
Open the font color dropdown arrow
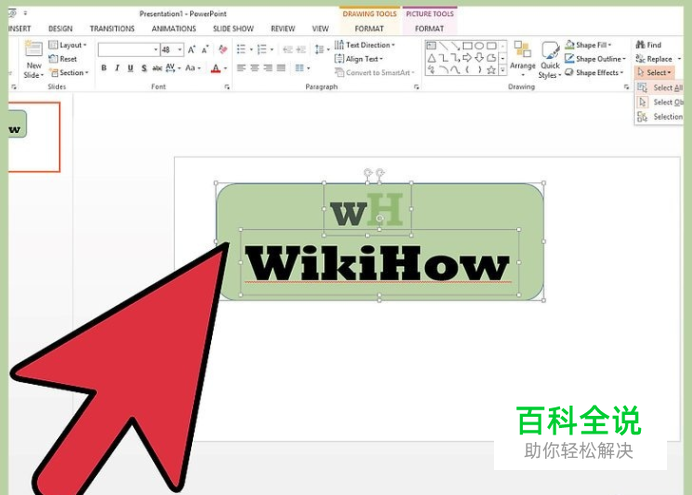pos(226,68)
